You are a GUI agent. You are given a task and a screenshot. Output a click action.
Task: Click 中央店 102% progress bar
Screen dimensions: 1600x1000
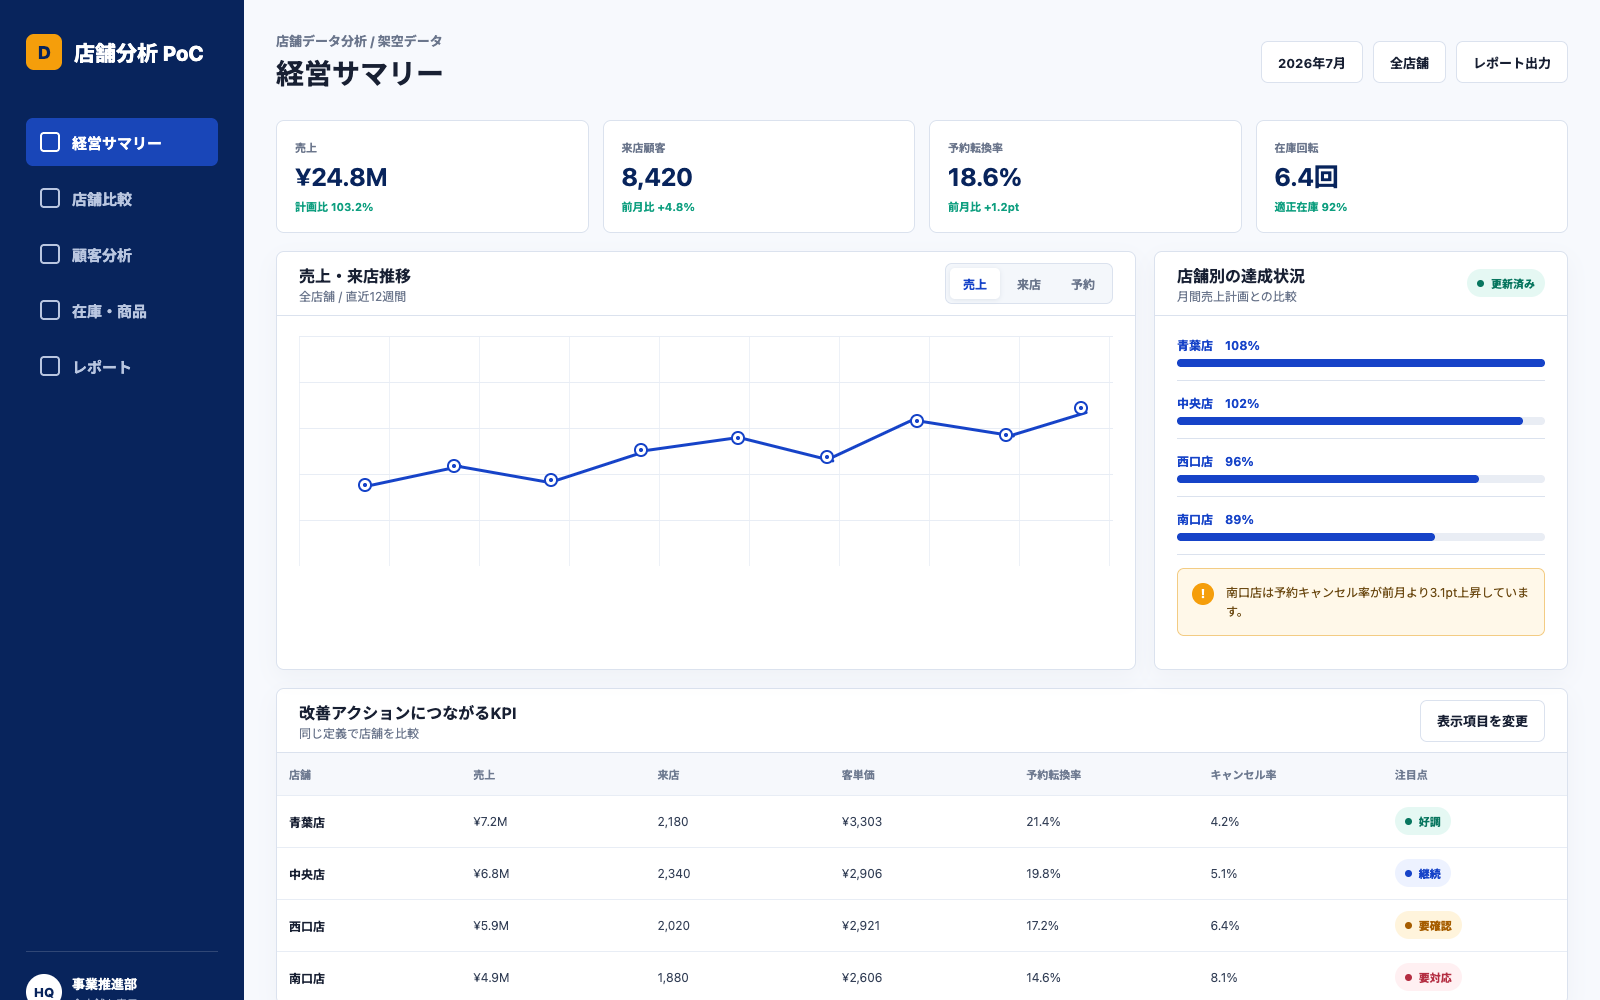[1361, 421]
